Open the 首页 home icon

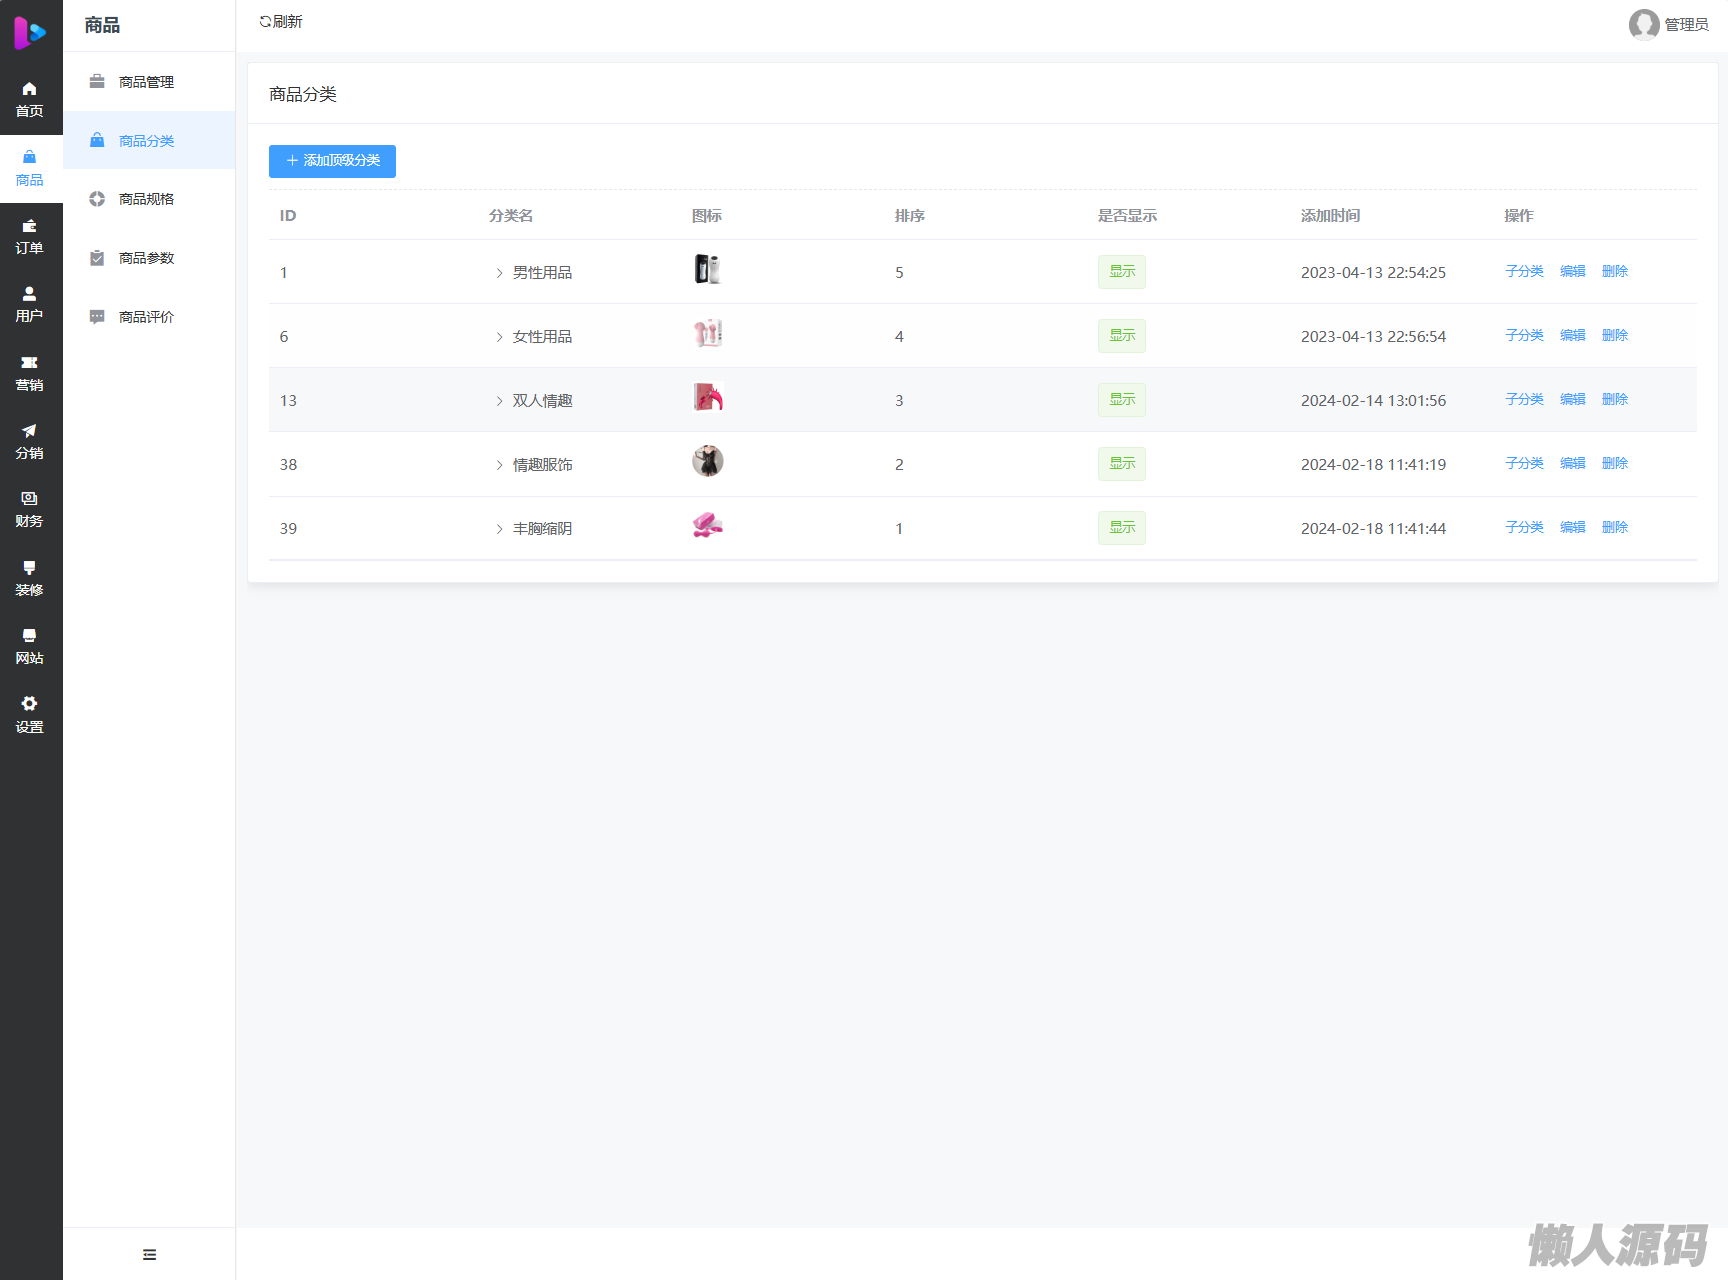(x=29, y=89)
